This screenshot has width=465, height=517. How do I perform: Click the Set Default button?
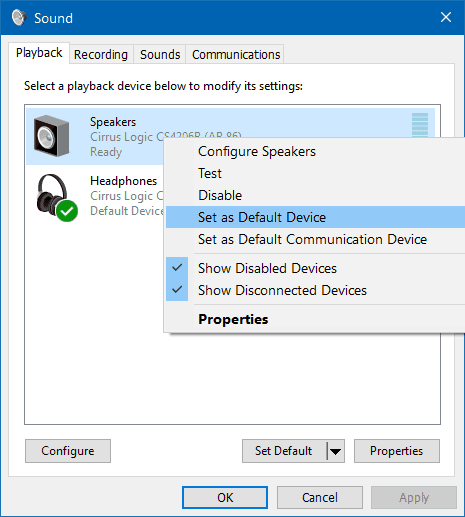[x=284, y=451]
